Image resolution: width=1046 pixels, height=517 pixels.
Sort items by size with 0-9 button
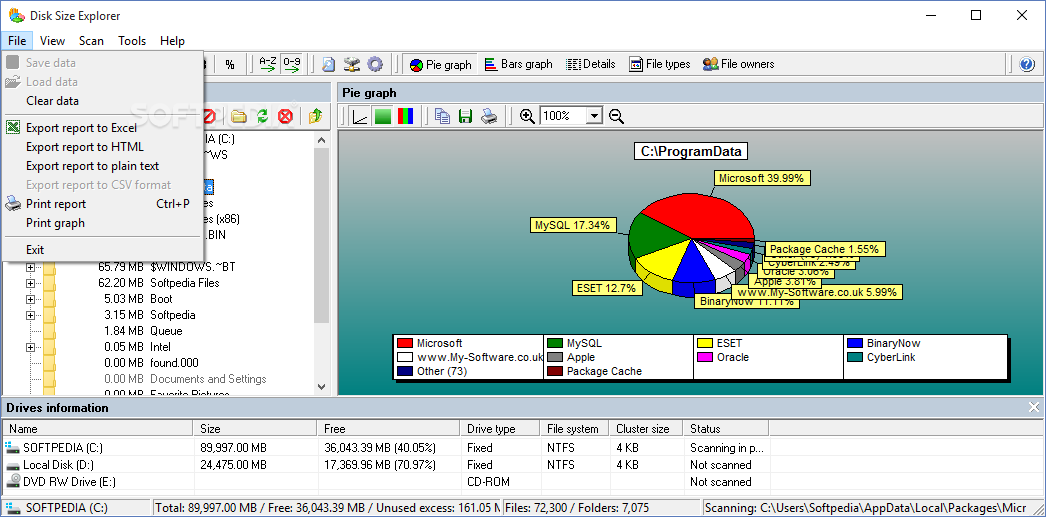[x=292, y=65]
